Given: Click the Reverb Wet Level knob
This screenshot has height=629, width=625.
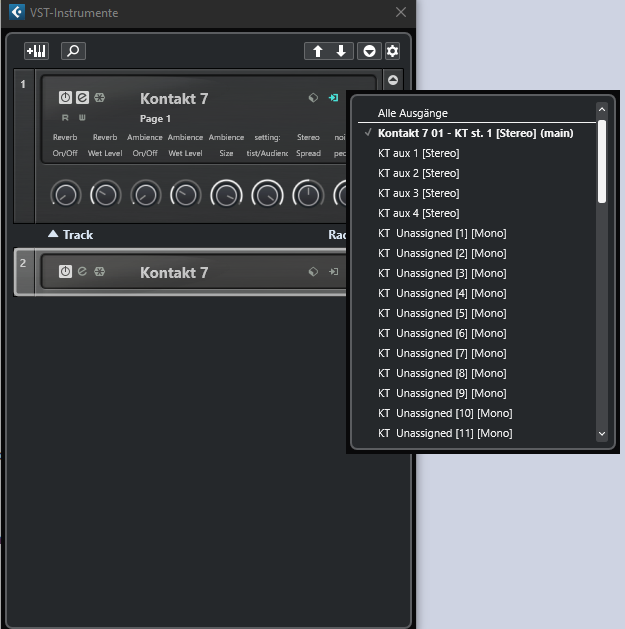Looking at the screenshot, I should click(105, 194).
